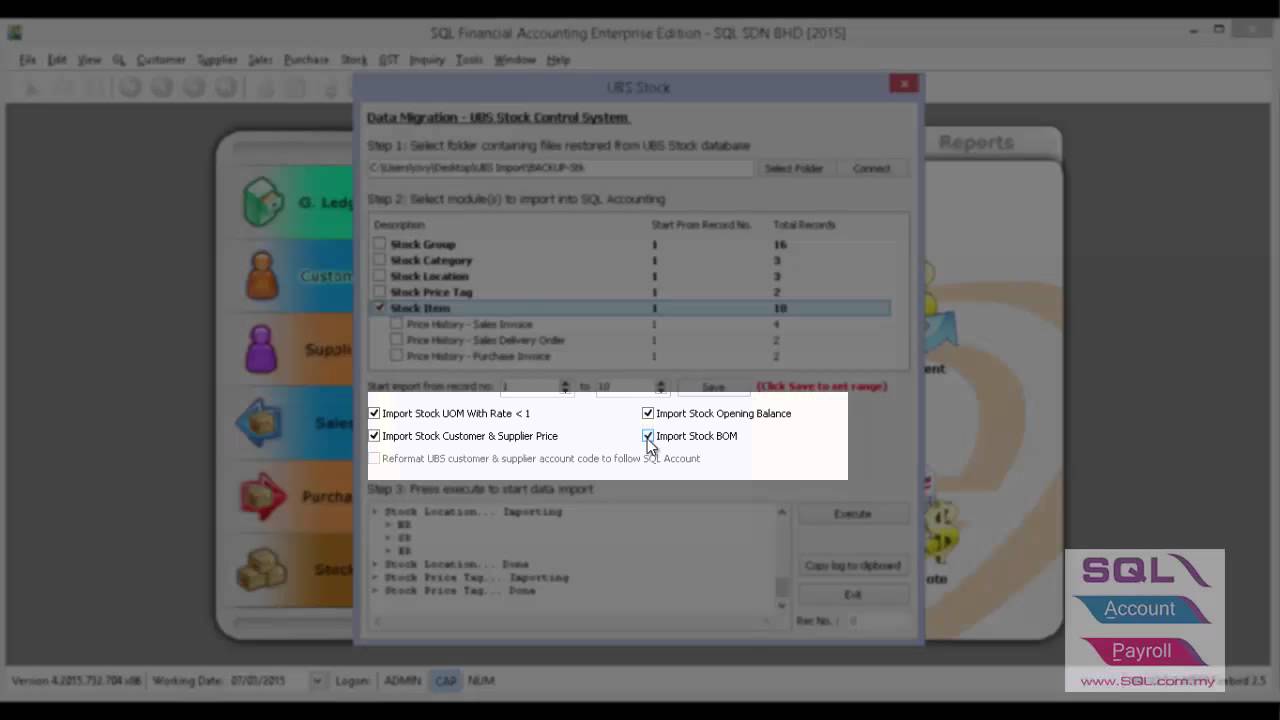Enable Price History - Sales Invoice checkbox
Viewport: 1280px width, 720px height.
point(397,324)
